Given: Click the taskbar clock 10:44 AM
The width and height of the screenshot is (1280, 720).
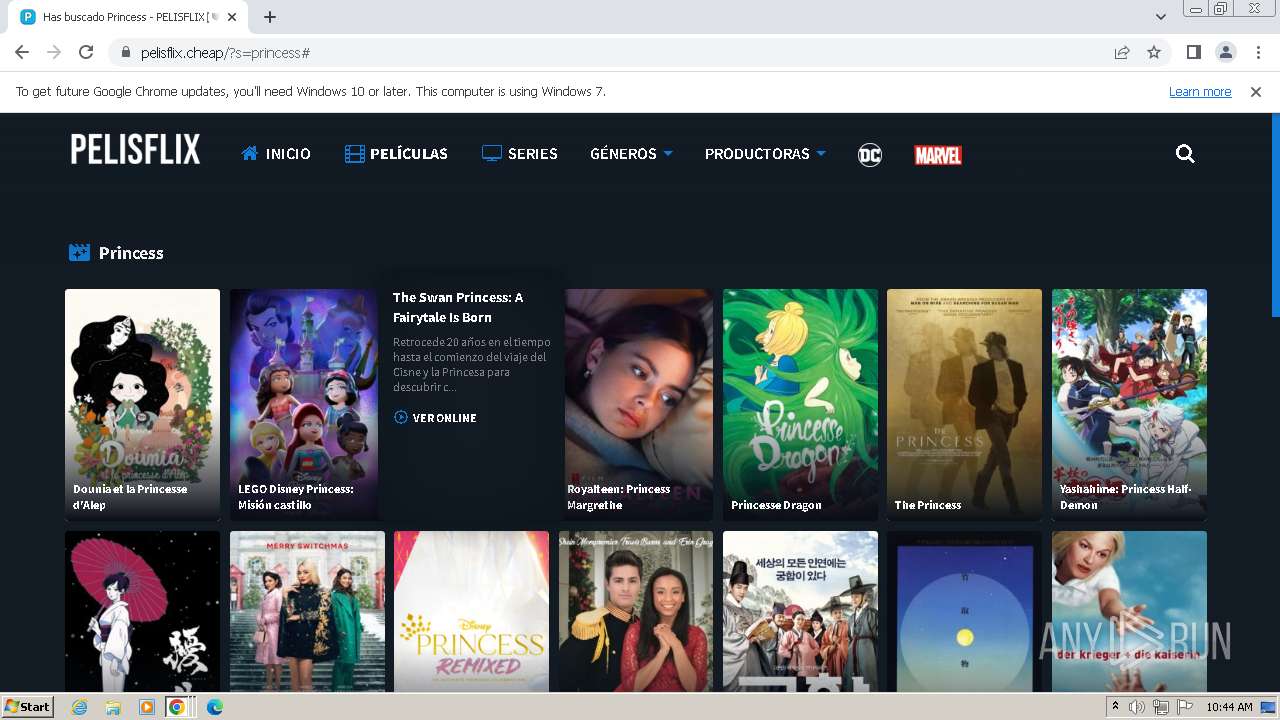Looking at the screenshot, I should click(x=1229, y=707).
